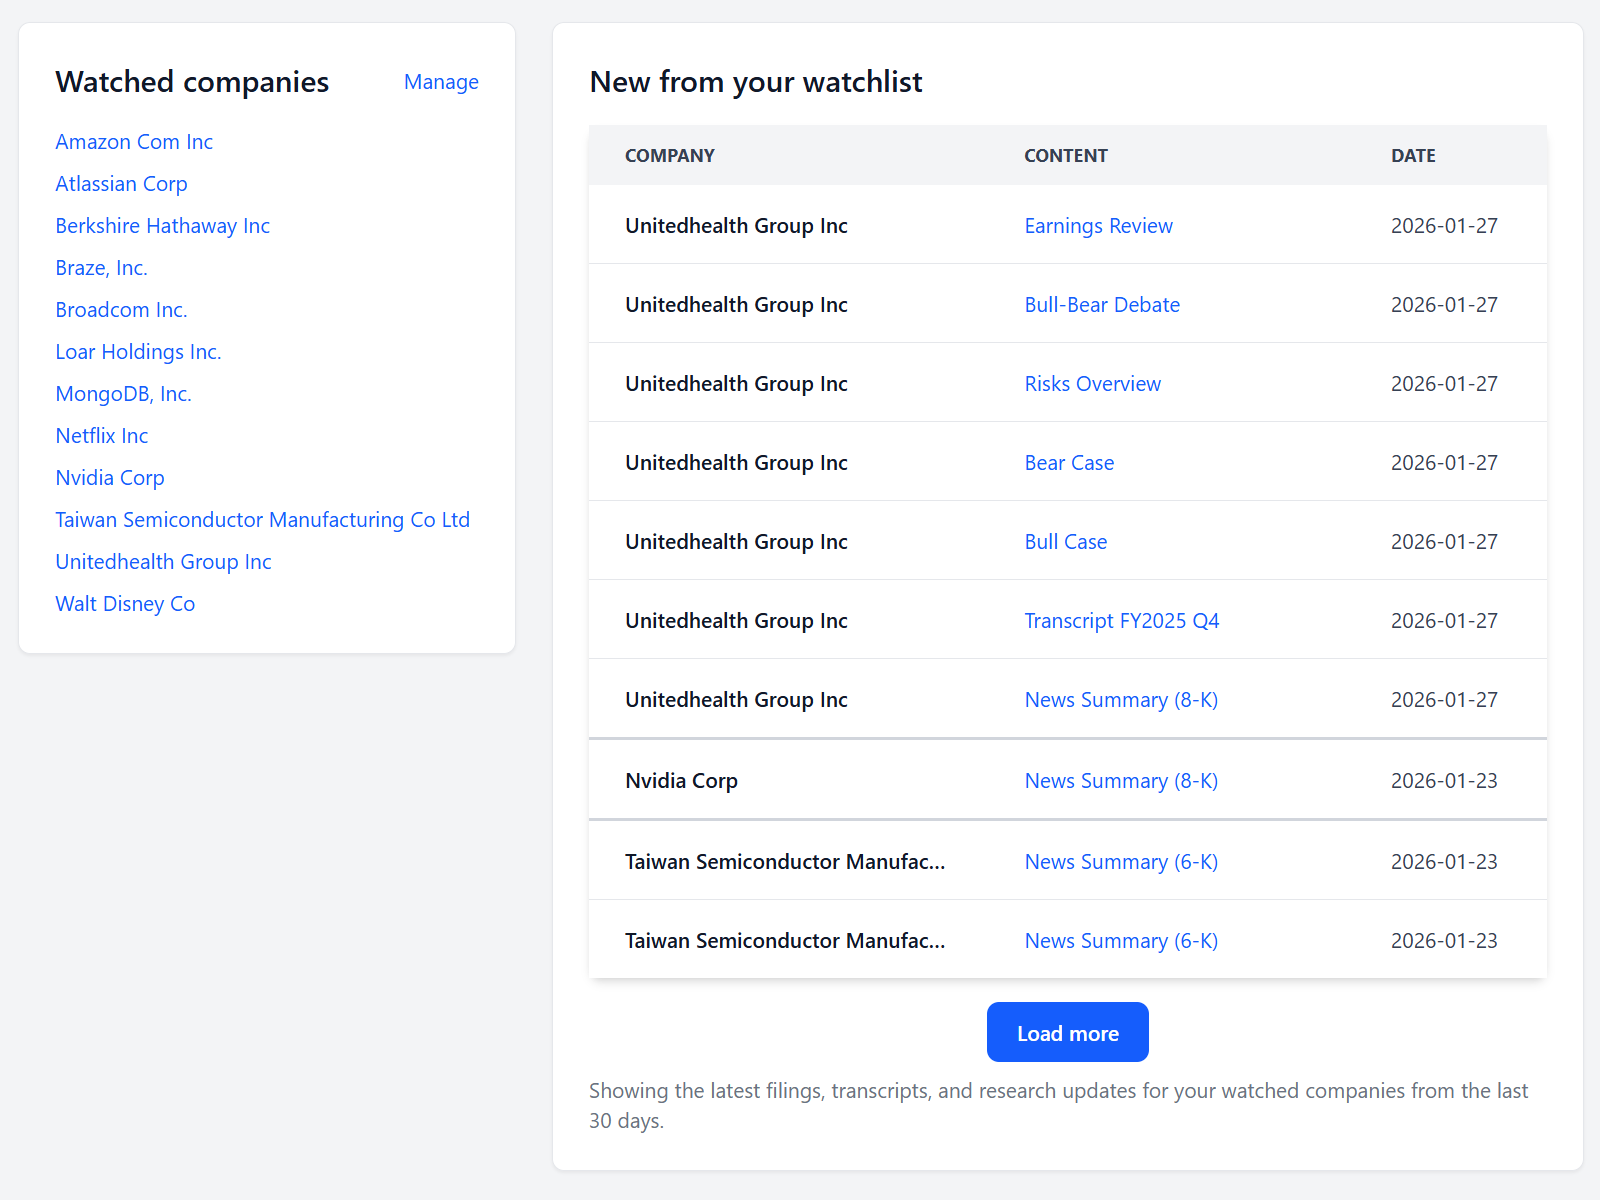This screenshot has width=1600, height=1200.
Task: Open the Manage watched companies page
Action: point(441,82)
